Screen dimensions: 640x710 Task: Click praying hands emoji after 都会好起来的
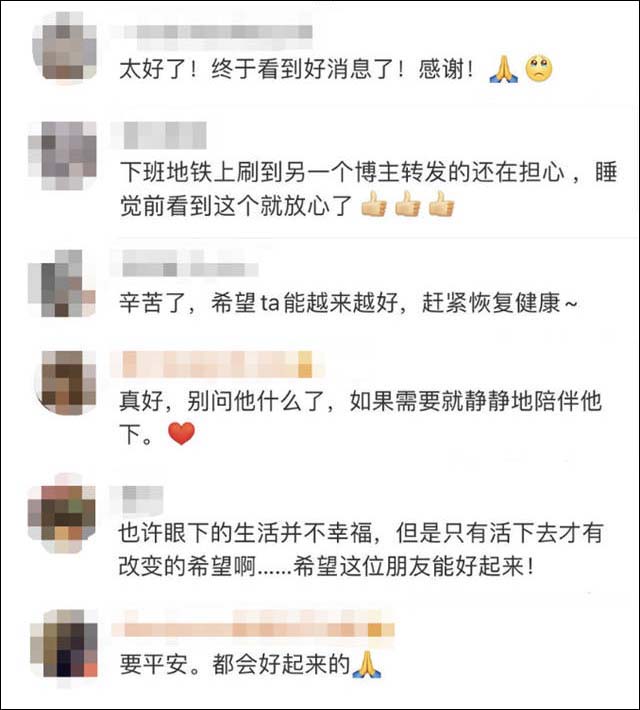coord(367,664)
